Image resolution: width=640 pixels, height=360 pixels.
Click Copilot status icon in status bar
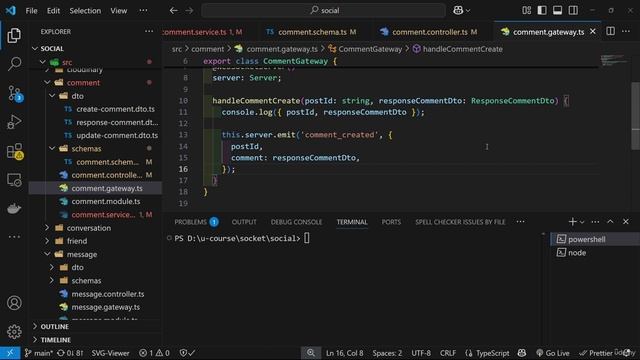522,353
